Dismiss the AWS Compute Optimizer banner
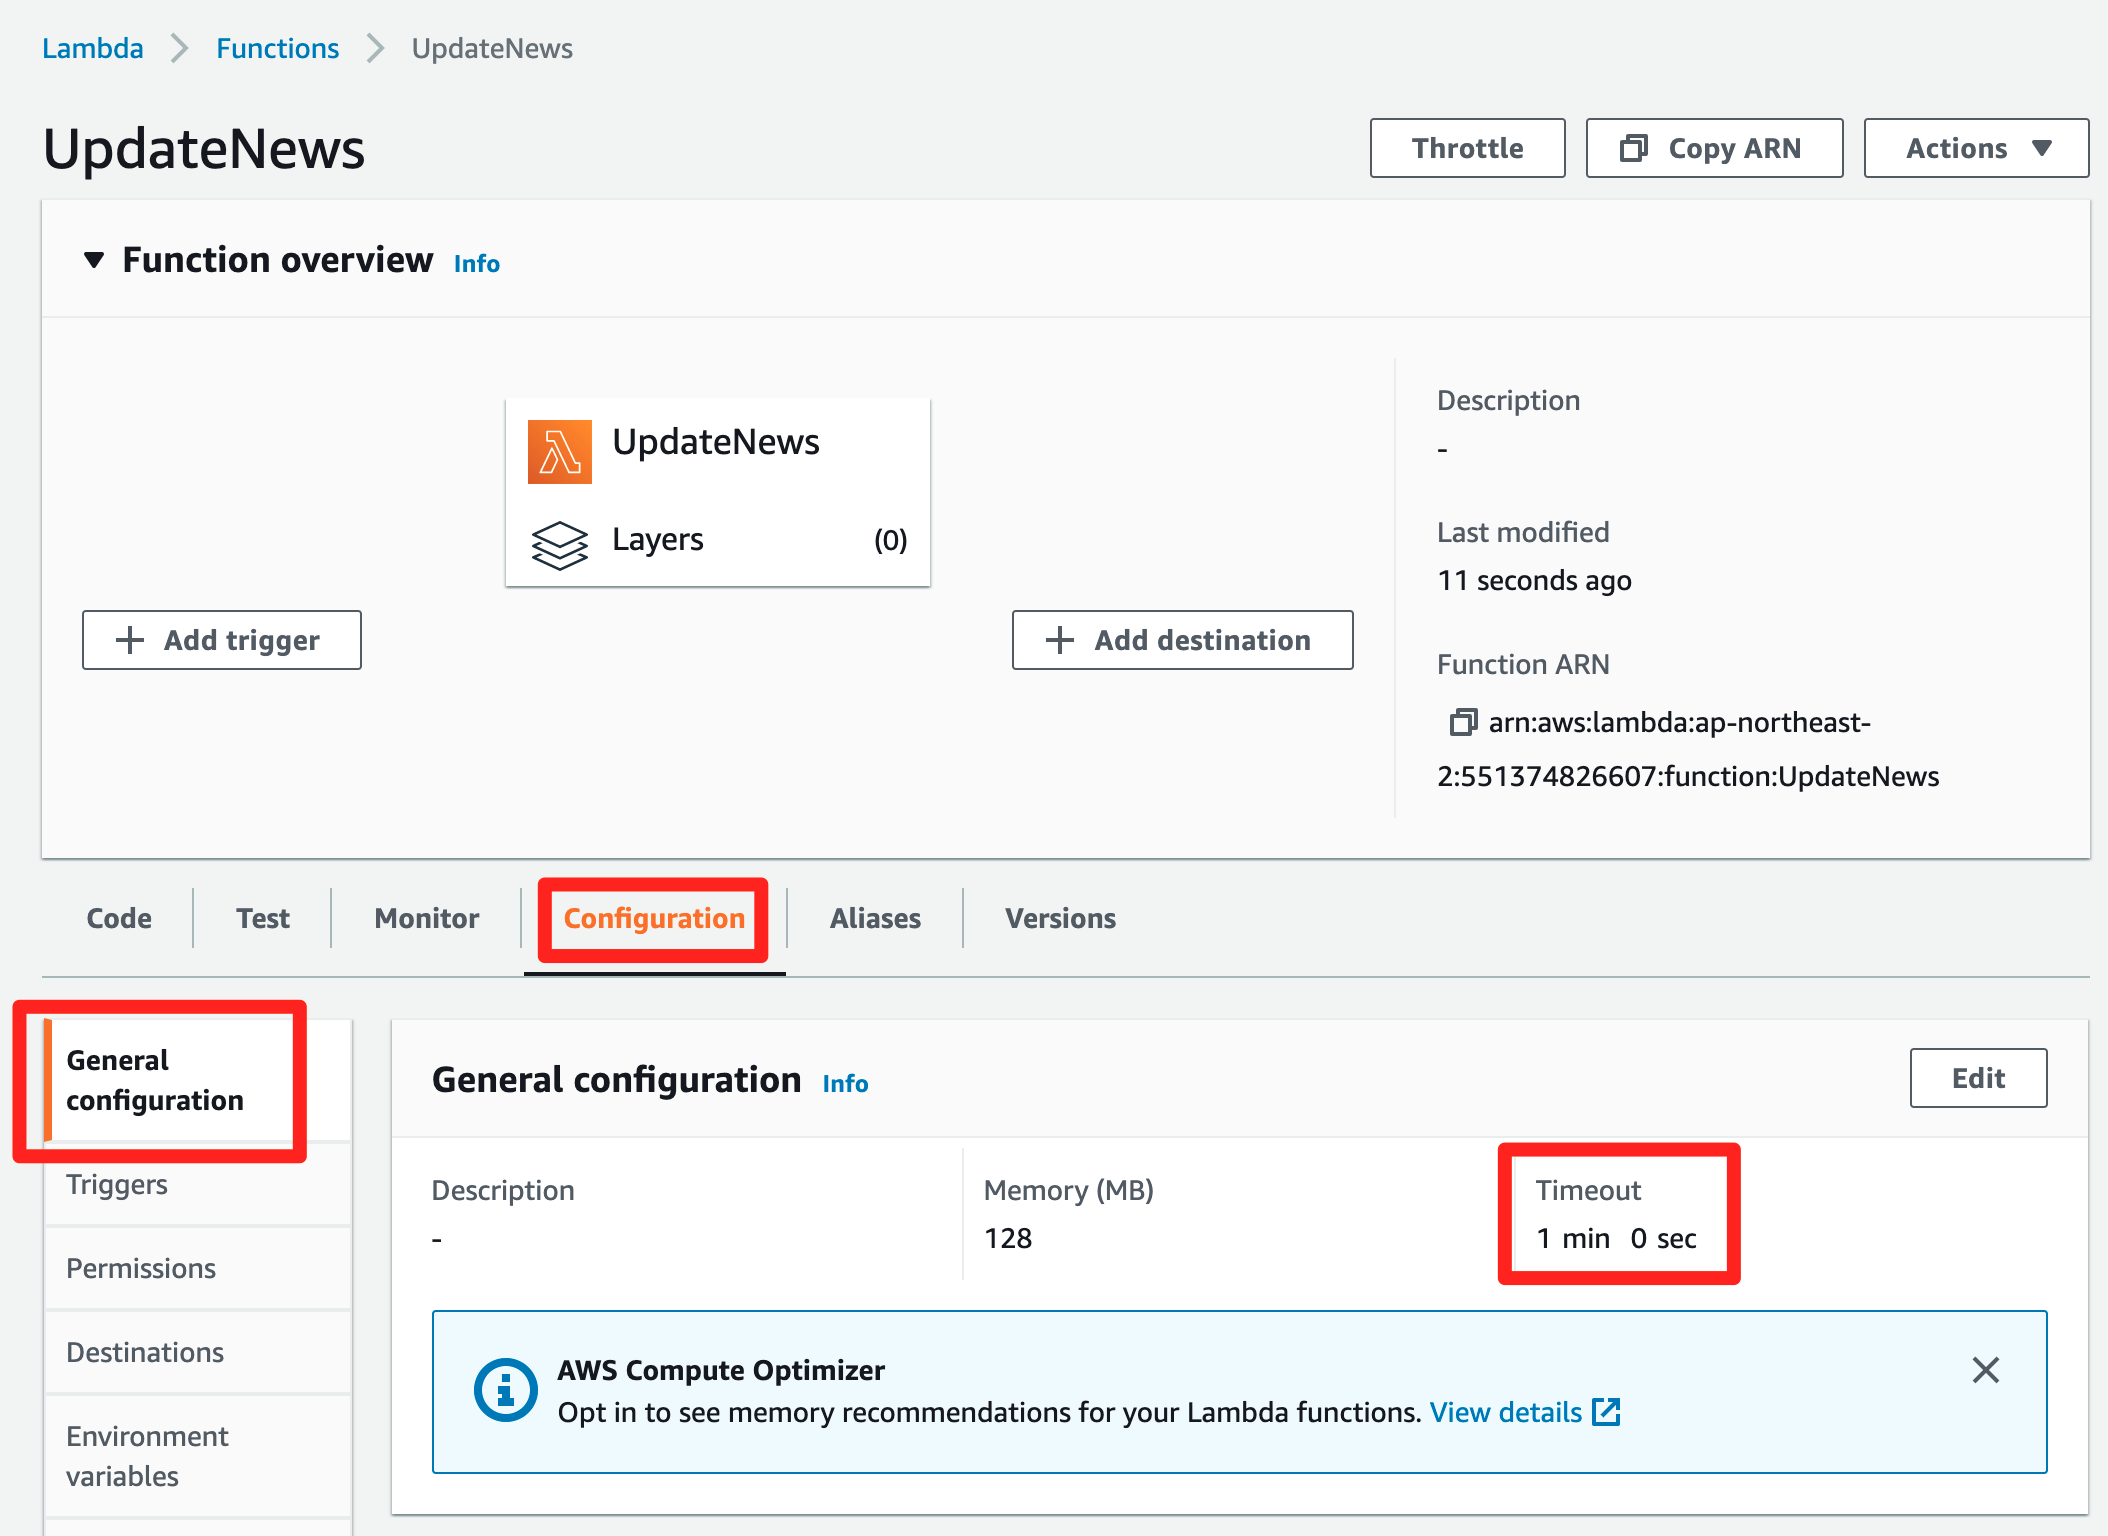The width and height of the screenshot is (2108, 1536). pyautogui.click(x=1986, y=1370)
